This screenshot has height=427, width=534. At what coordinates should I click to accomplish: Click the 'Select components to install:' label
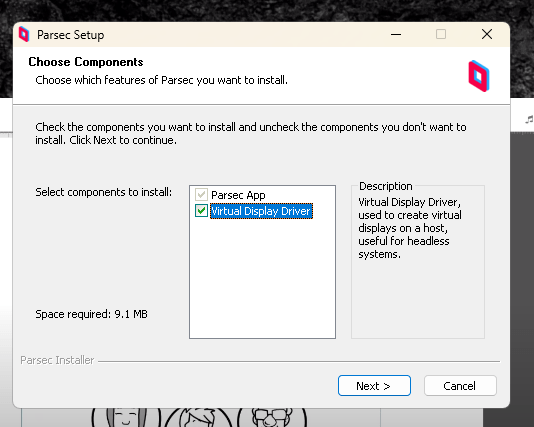tap(104, 192)
